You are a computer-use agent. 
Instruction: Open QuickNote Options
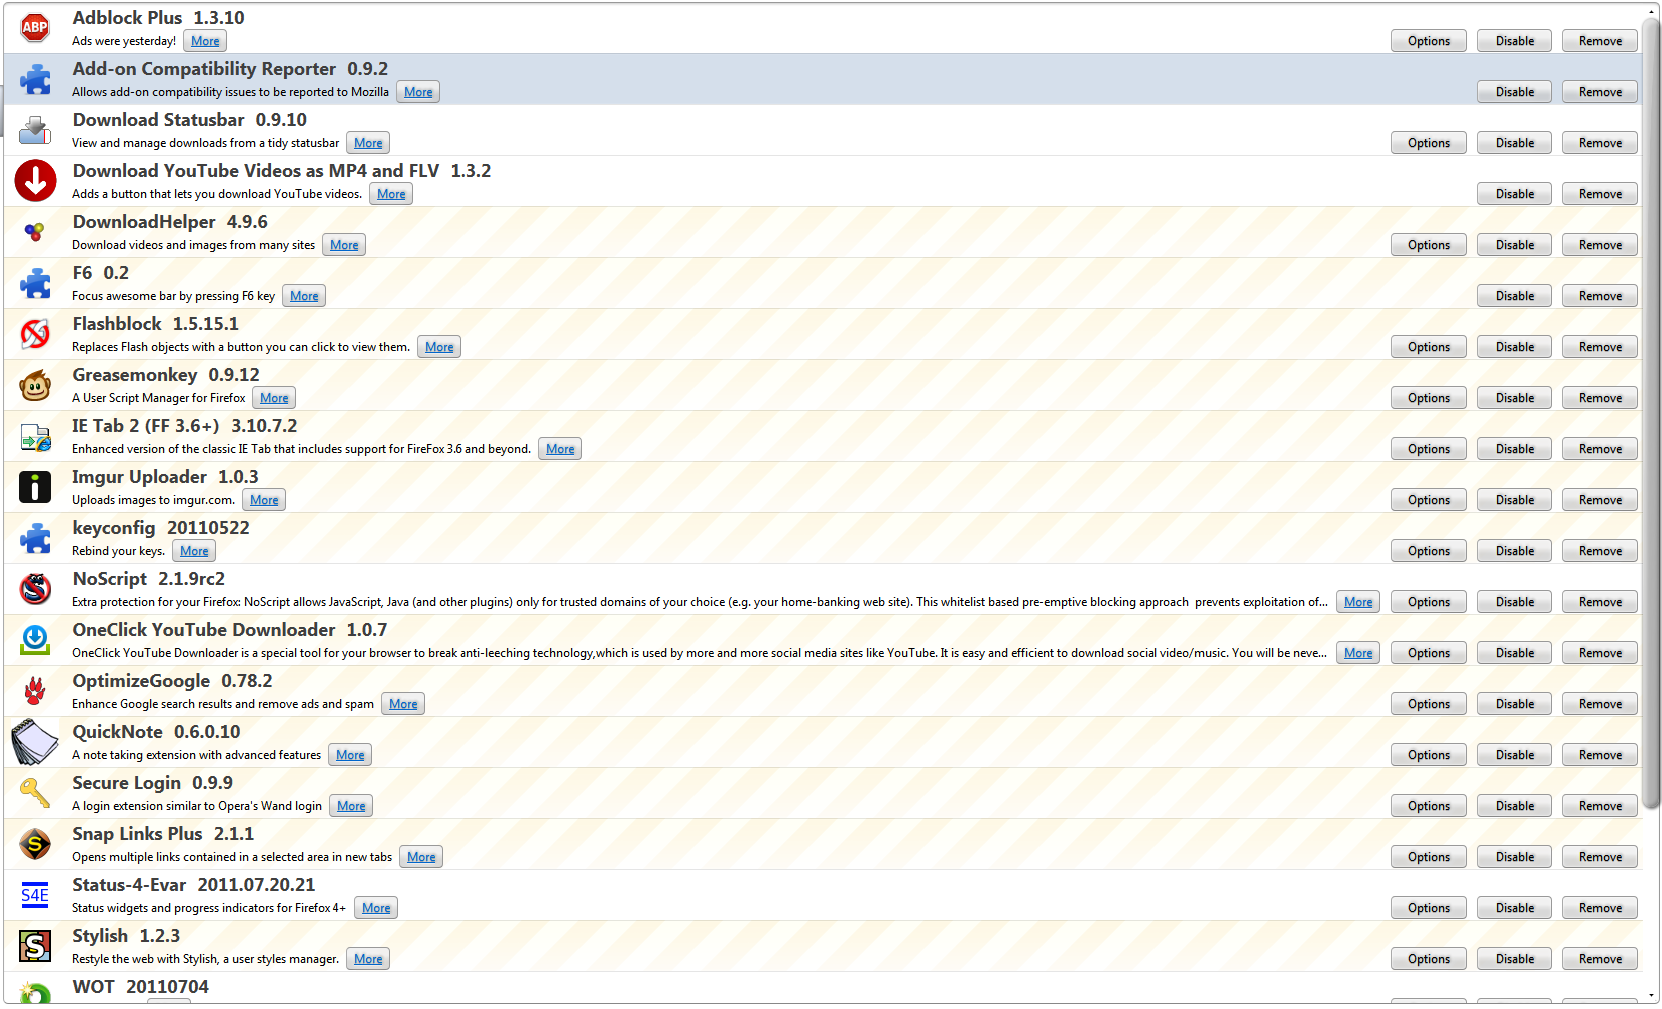click(x=1428, y=755)
